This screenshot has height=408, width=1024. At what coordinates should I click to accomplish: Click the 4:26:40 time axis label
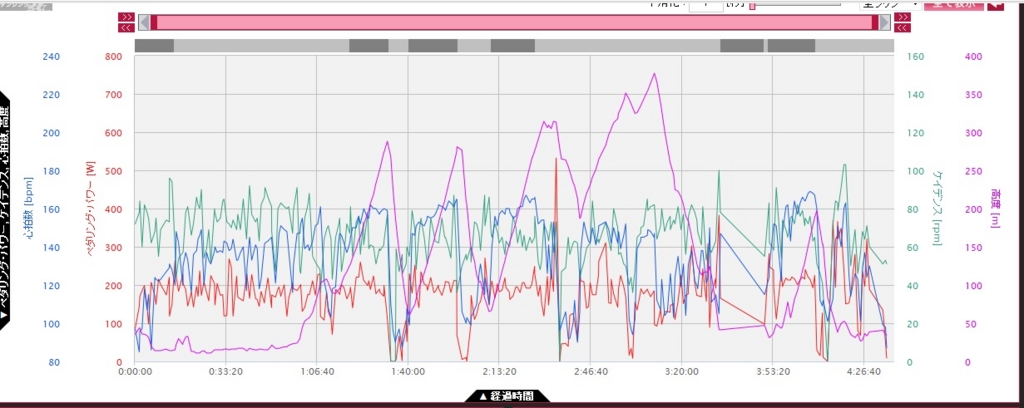[x=863, y=371]
